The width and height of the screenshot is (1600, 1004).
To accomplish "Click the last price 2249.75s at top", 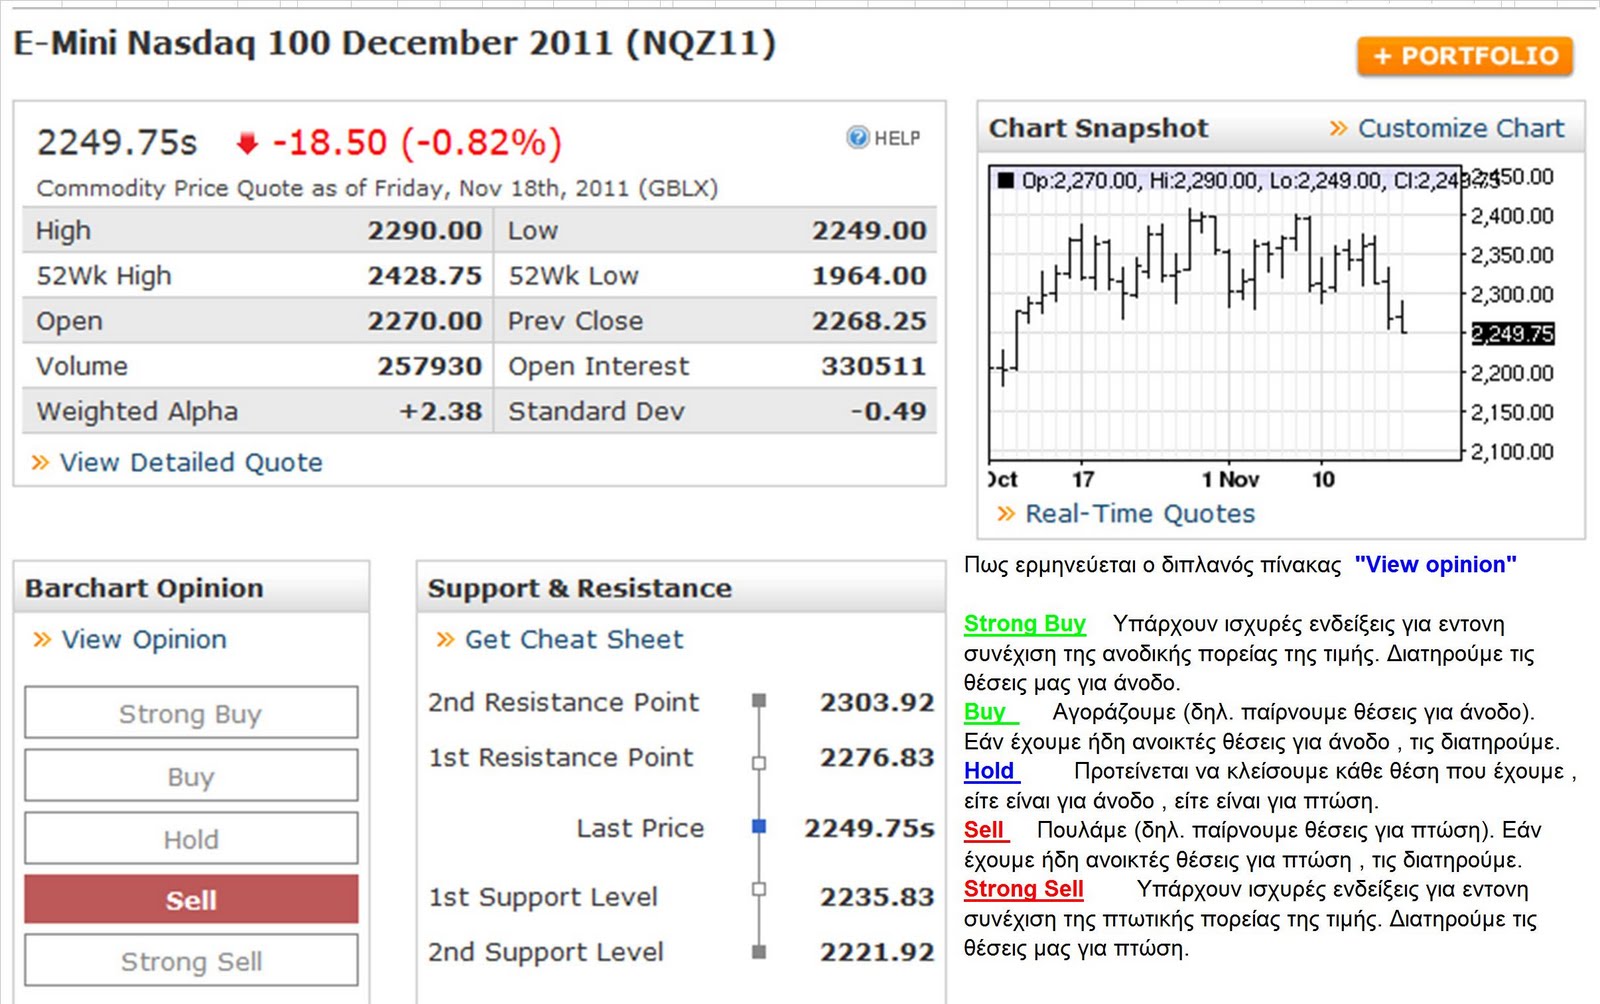I will click(117, 143).
